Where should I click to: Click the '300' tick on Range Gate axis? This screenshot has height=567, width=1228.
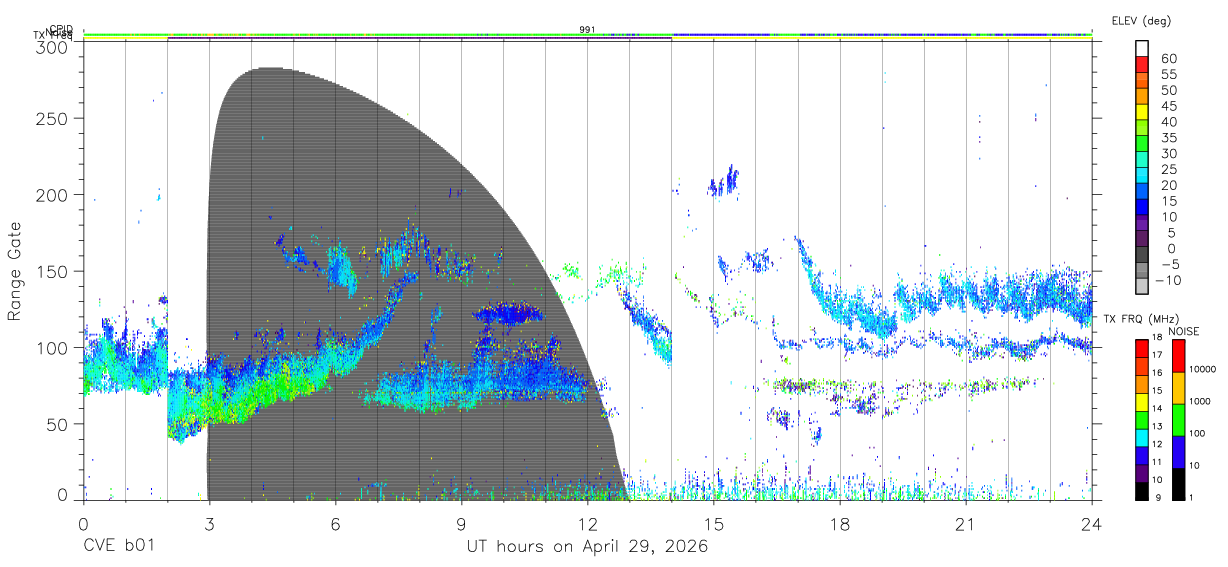pyautogui.click(x=52, y=46)
